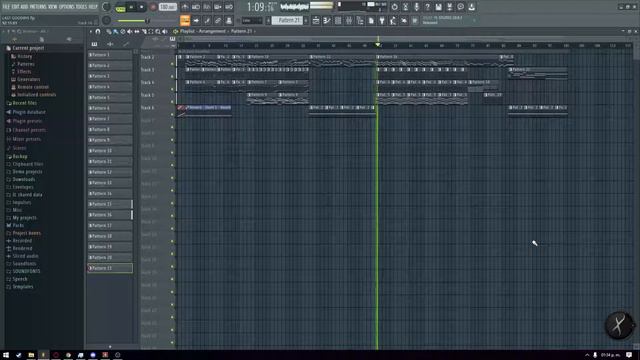The image size is (640, 360).
Task: Open project info speech bubble icon
Action: (460, 7)
